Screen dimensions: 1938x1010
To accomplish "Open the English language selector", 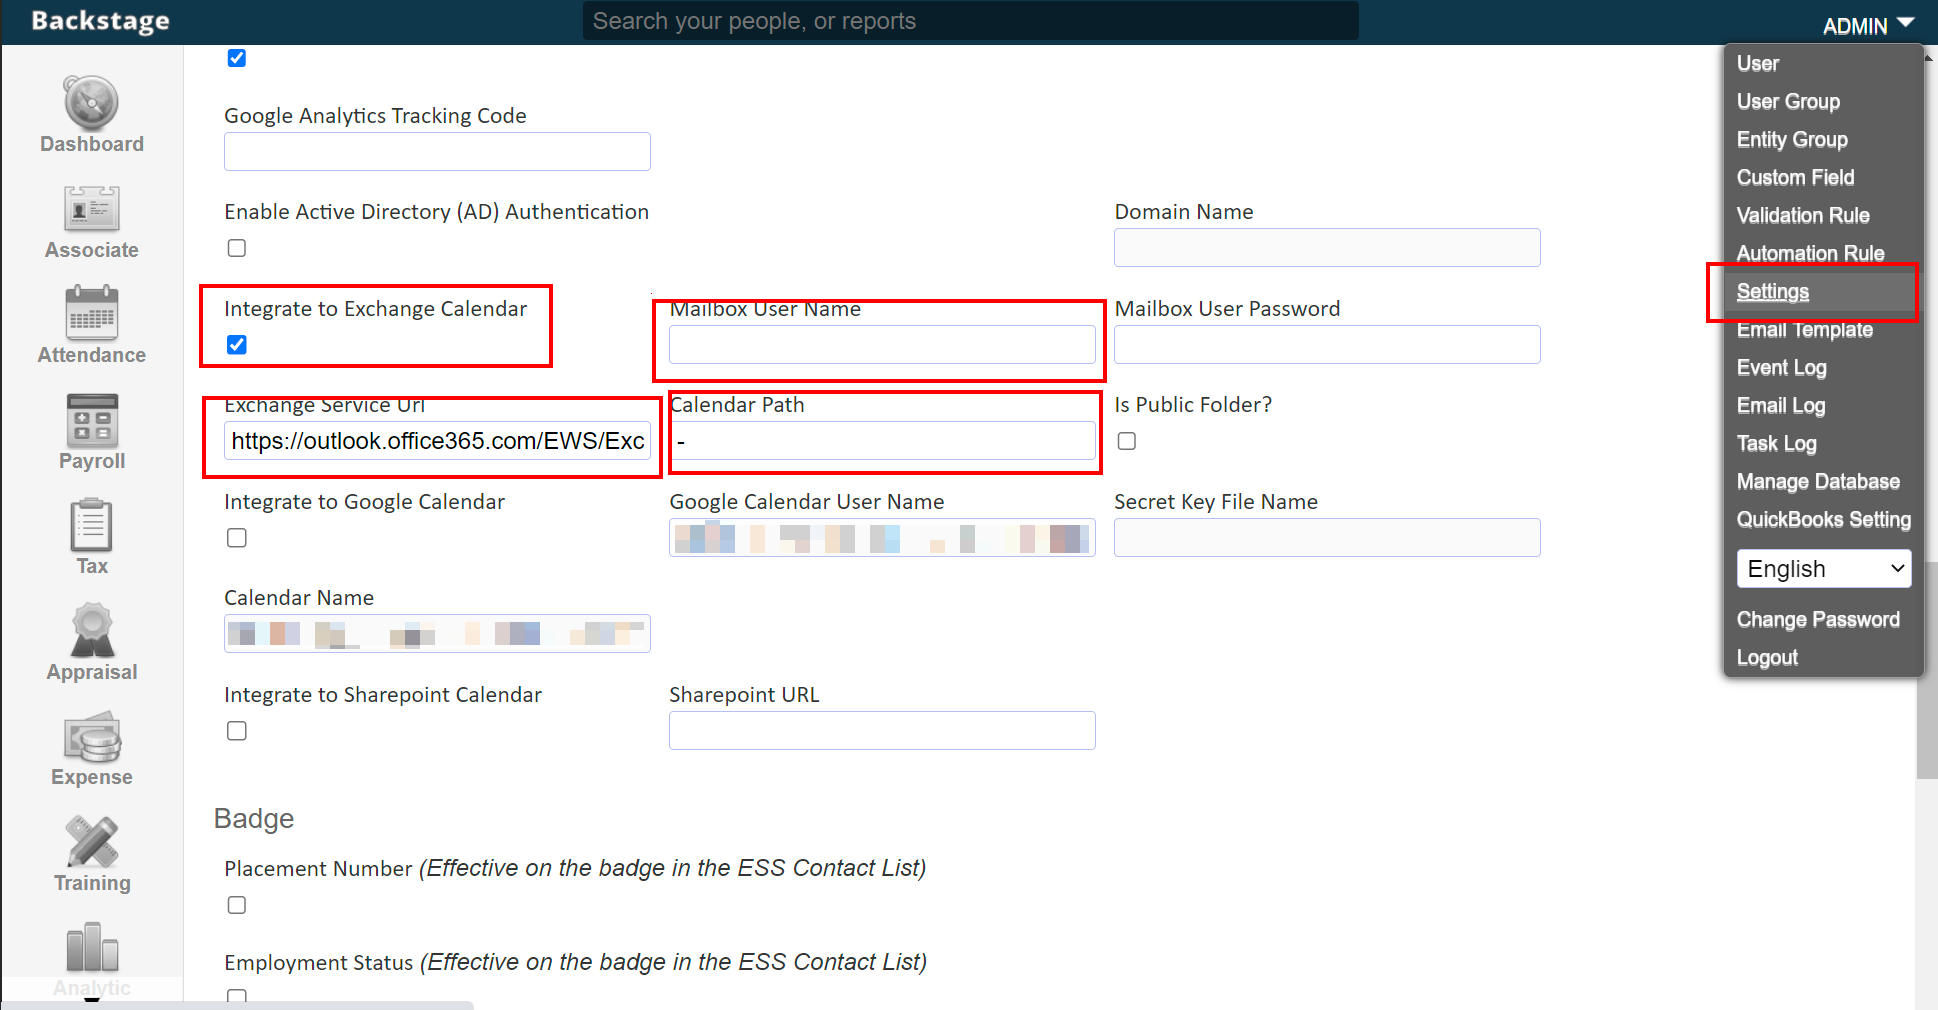I will (1824, 569).
